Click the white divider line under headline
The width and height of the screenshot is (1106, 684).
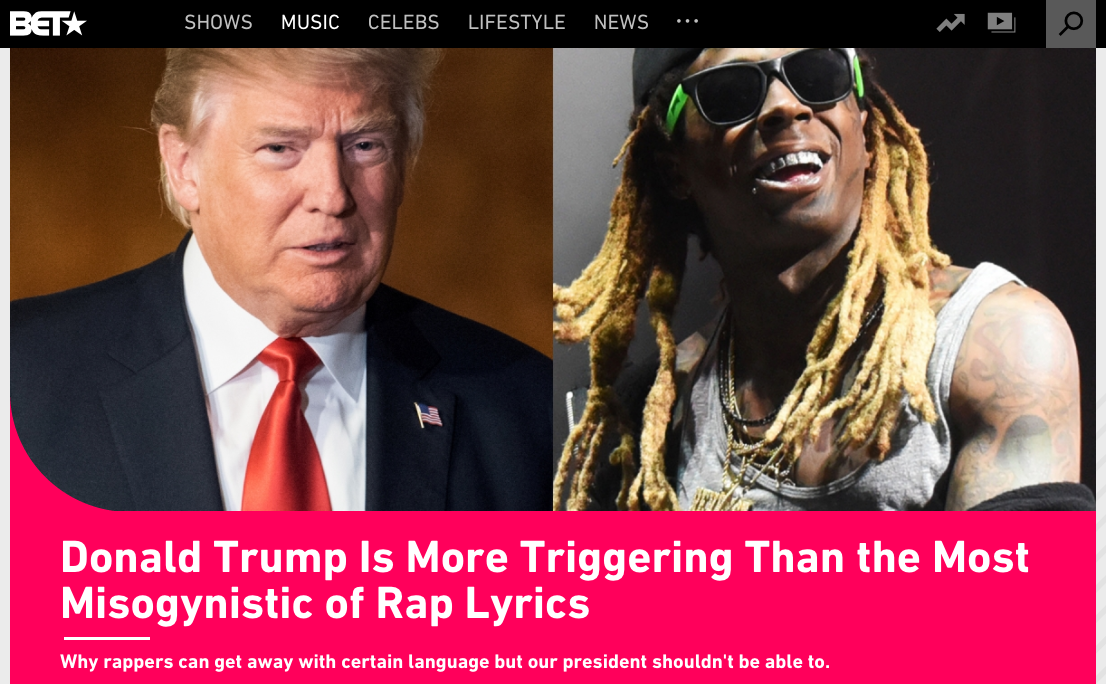[107, 638]
